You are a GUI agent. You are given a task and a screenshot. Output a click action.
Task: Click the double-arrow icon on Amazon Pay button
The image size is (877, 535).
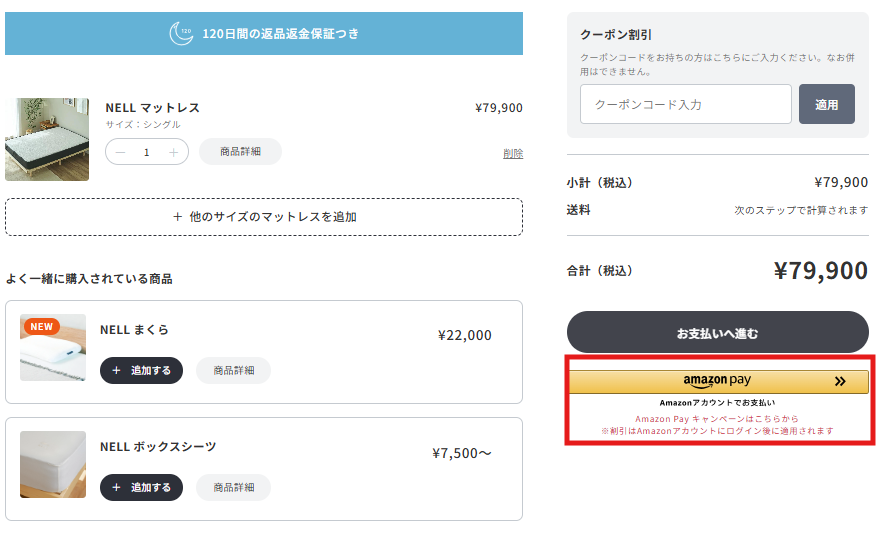[x=840, y=381]
